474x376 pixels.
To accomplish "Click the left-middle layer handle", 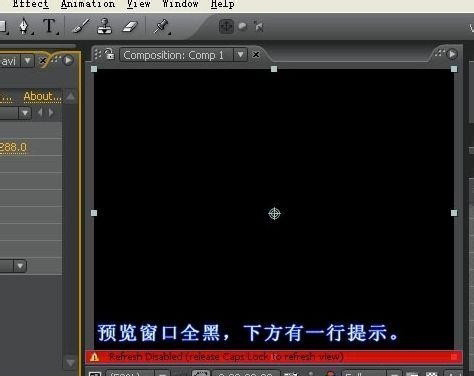I will pyautogui.click(x=94, y=213).
